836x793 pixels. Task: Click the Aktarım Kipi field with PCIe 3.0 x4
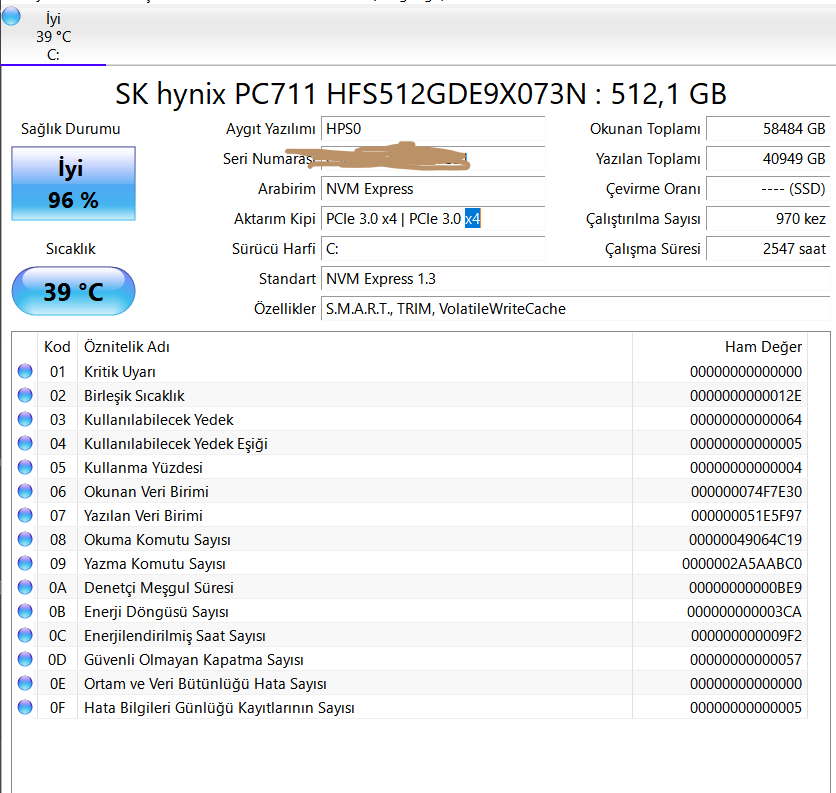click(x=433, y=219)
